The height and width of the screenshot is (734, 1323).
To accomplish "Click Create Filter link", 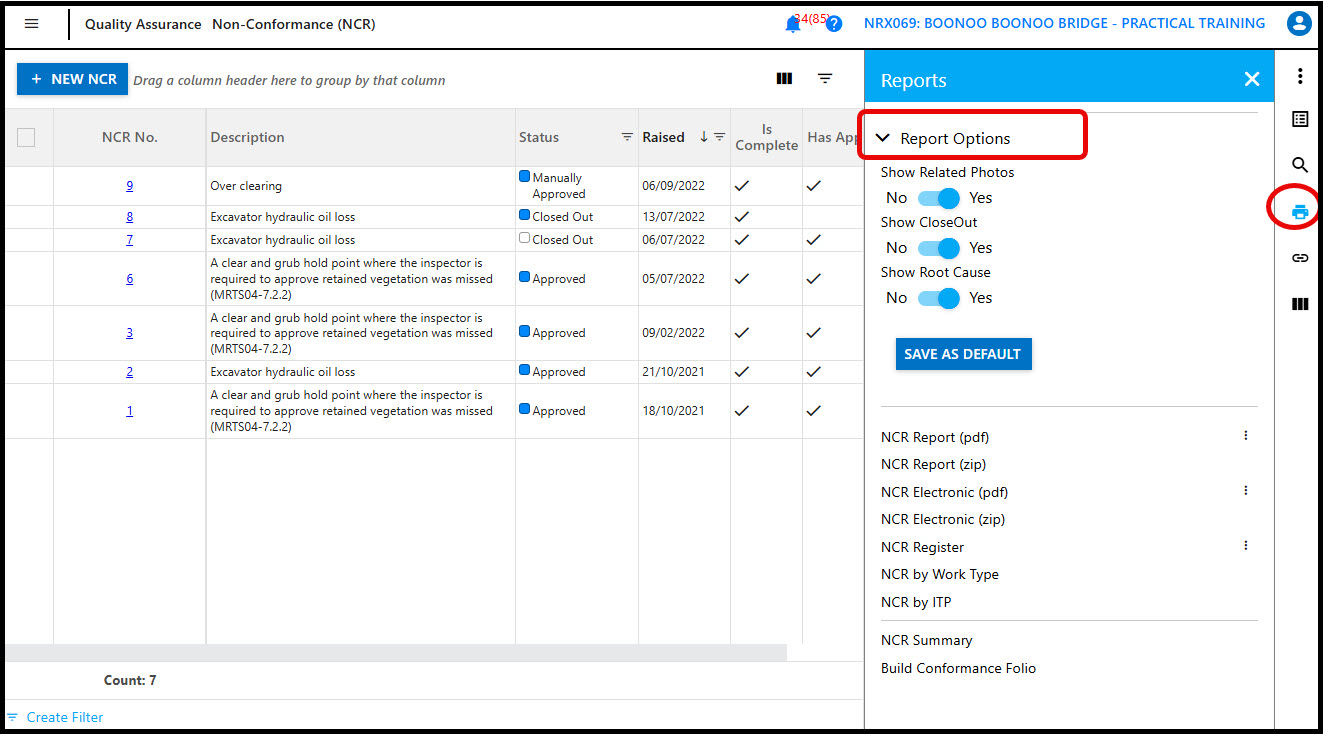I will (x=65, y=717).
